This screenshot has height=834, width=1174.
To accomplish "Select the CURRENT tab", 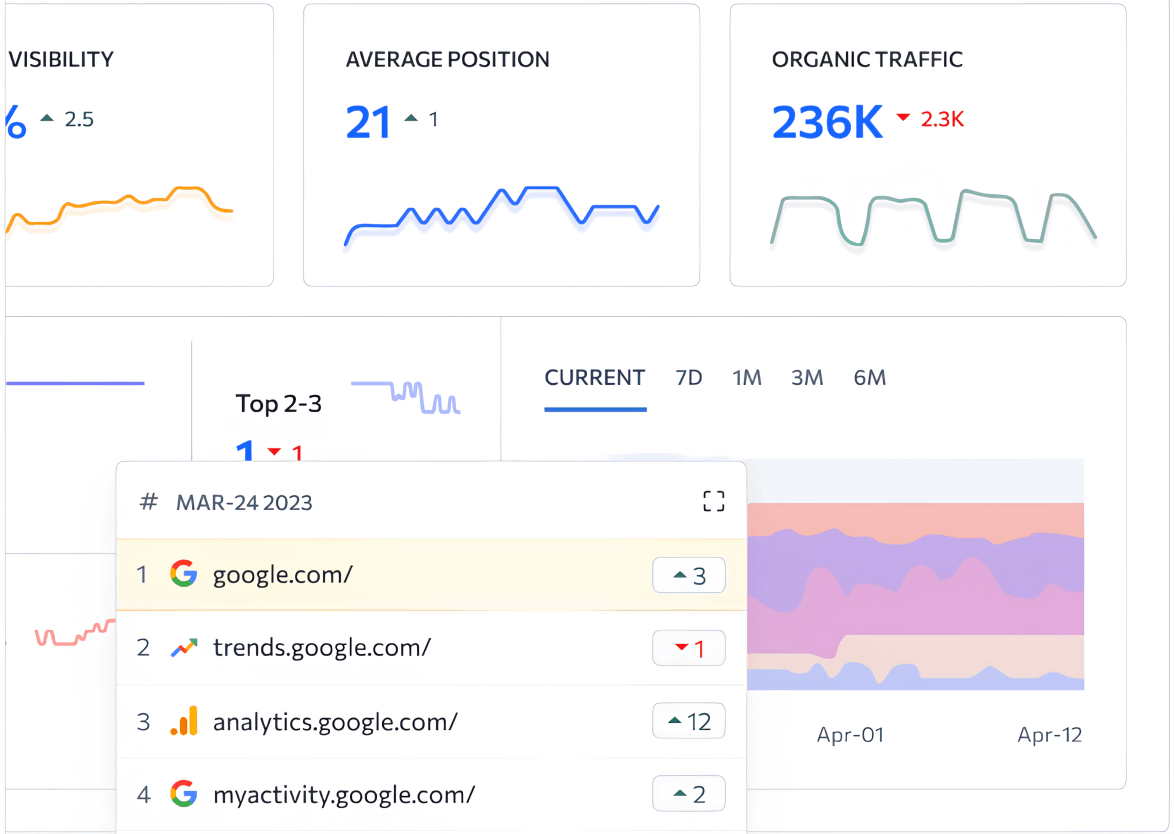I will [595, 378].
